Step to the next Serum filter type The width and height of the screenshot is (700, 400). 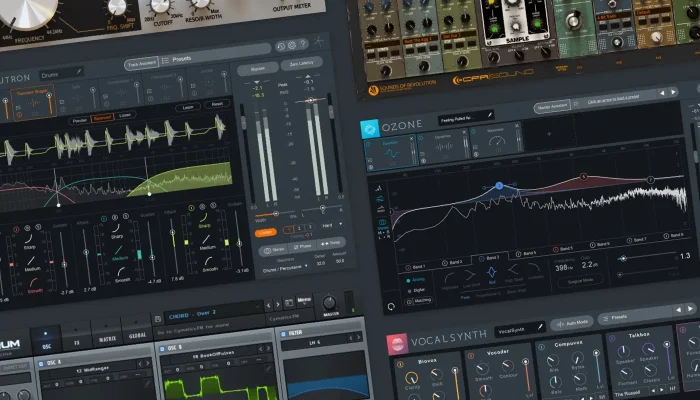[x=358, y=338]
